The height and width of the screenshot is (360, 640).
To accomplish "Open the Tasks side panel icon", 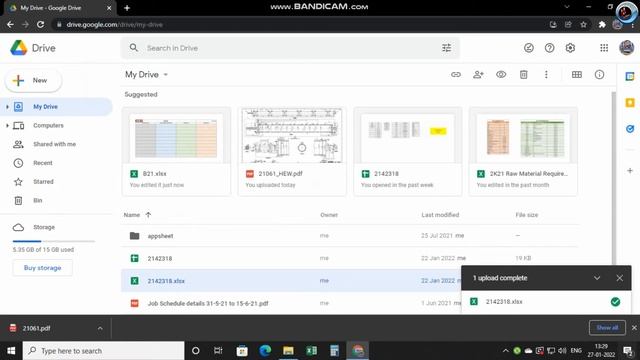I will (630, 129).
